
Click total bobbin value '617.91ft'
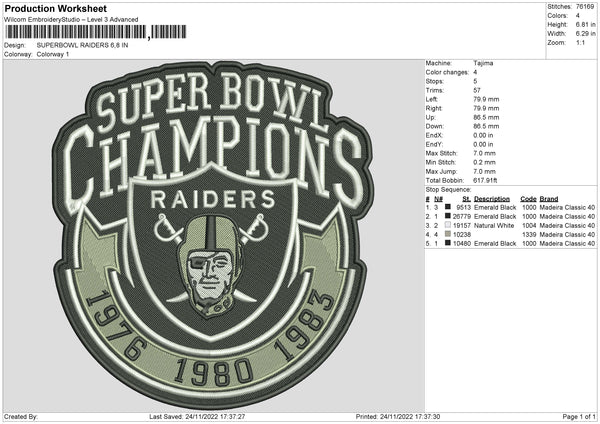point(485,180)
